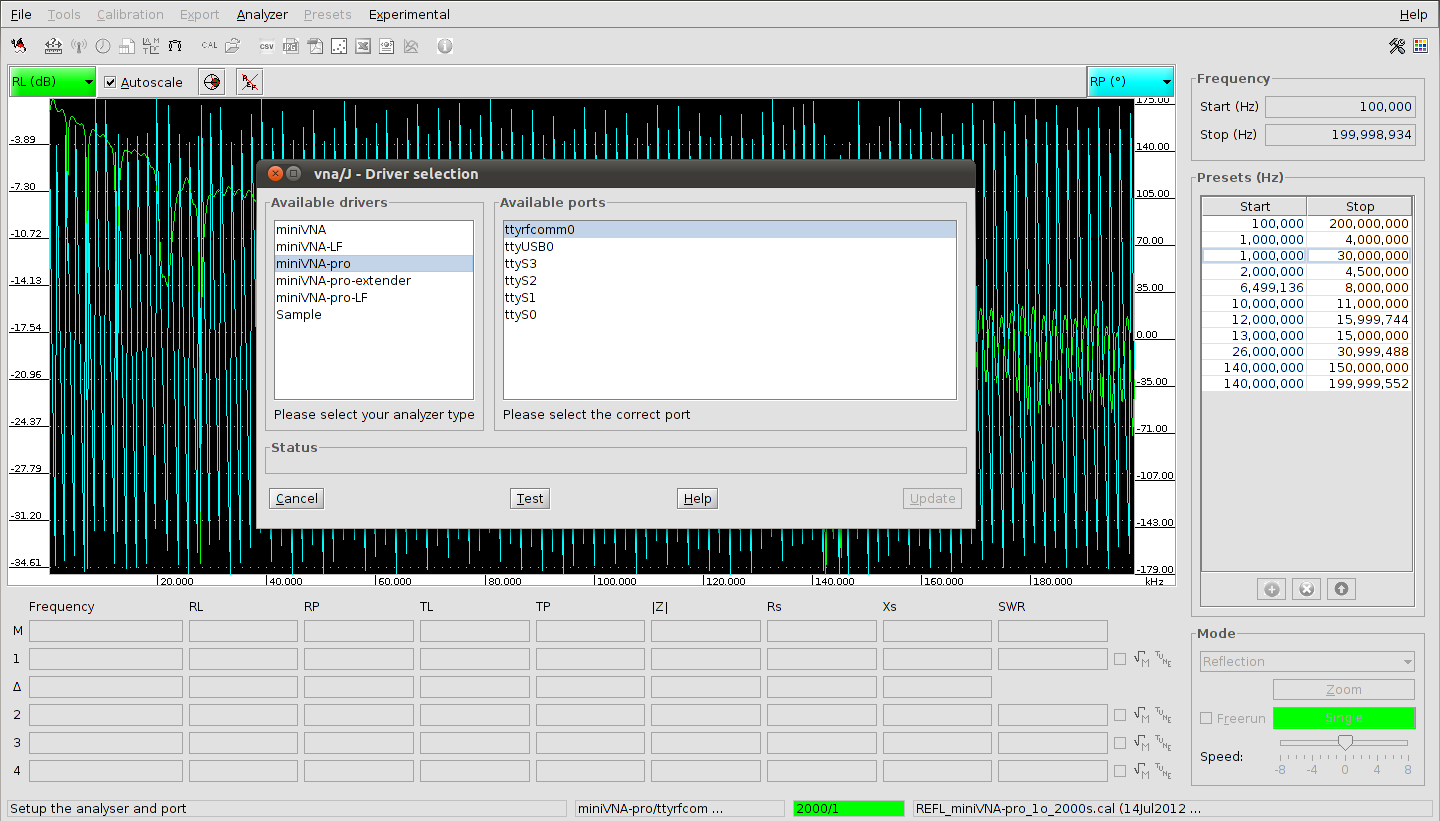Select the ttyUSB0 port
This screenshot has height=821, width=1440.
click(528, 246)
